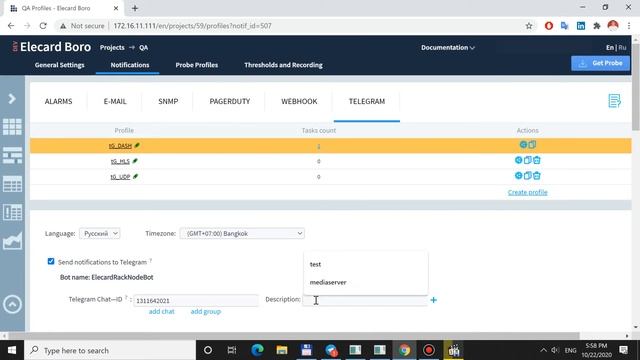Open the grid view icon in sidebar
This screenshot has height=360, width=640.
pos(12,127)
